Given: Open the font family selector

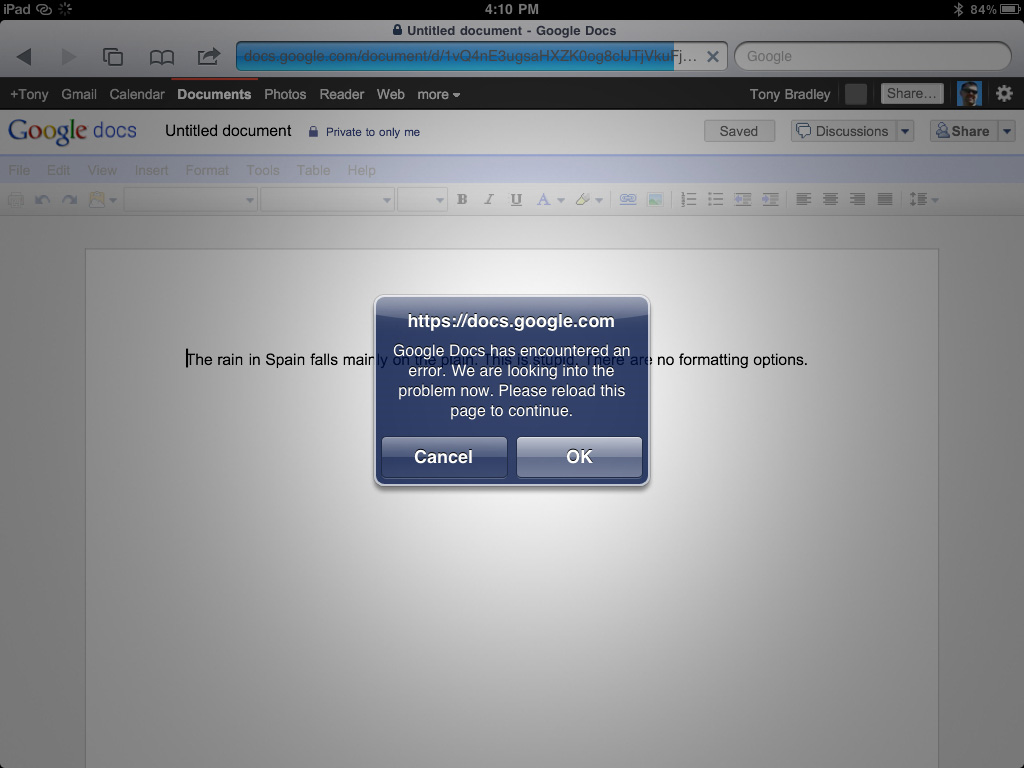Looking at the screenshot, I should click(330, 199).
